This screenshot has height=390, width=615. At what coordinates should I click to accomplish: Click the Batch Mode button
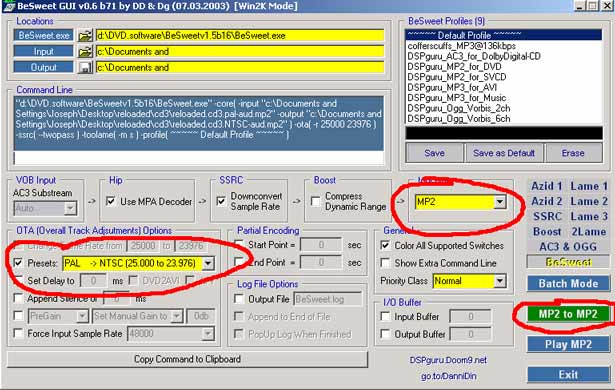click(568, 283)
